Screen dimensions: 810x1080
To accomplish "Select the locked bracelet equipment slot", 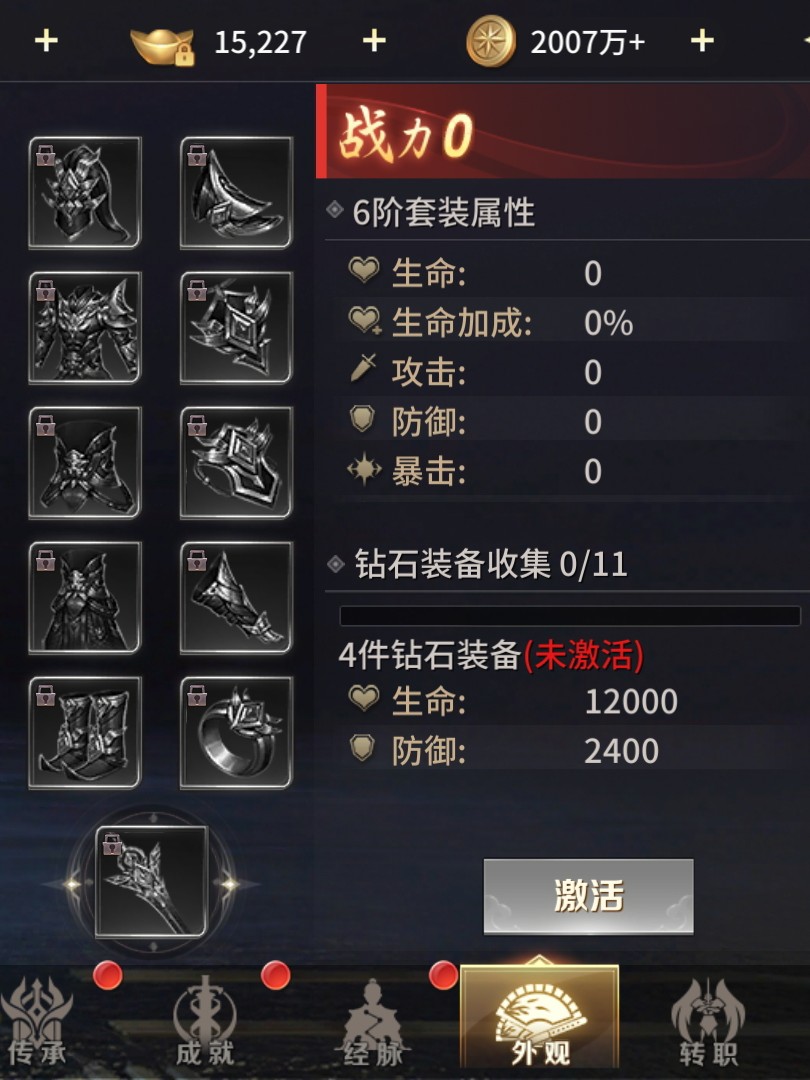I will point(236,462).
